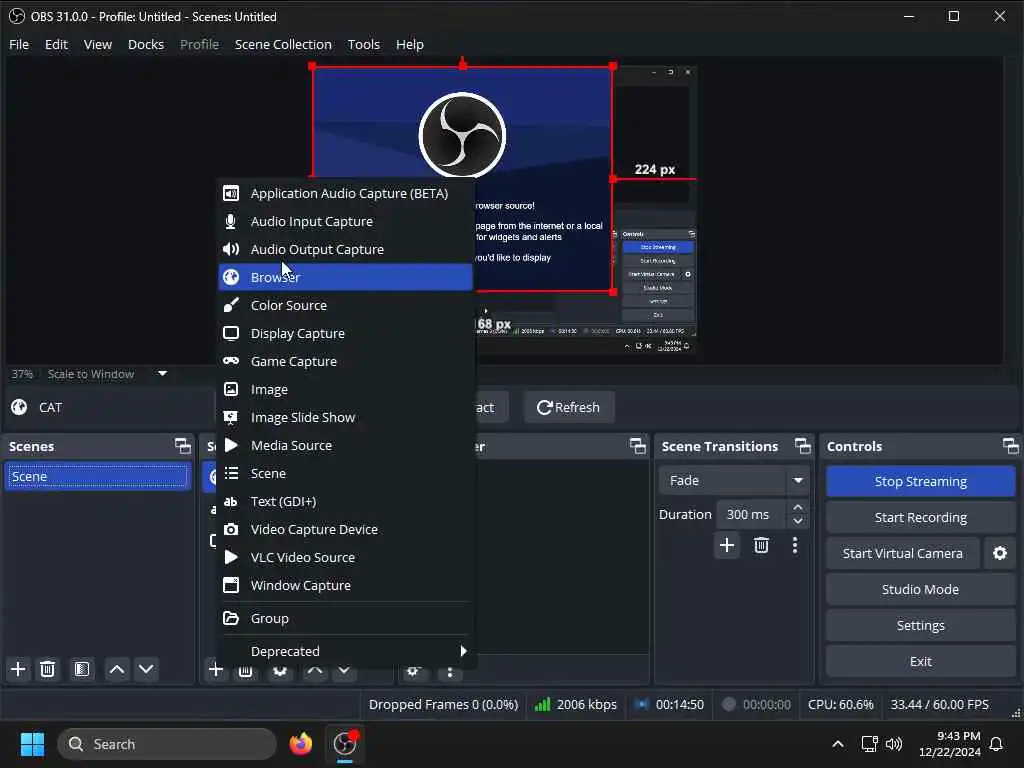Screen dimensions: 1024x768
Task: Open the File menu
Action: coord(19,44)
